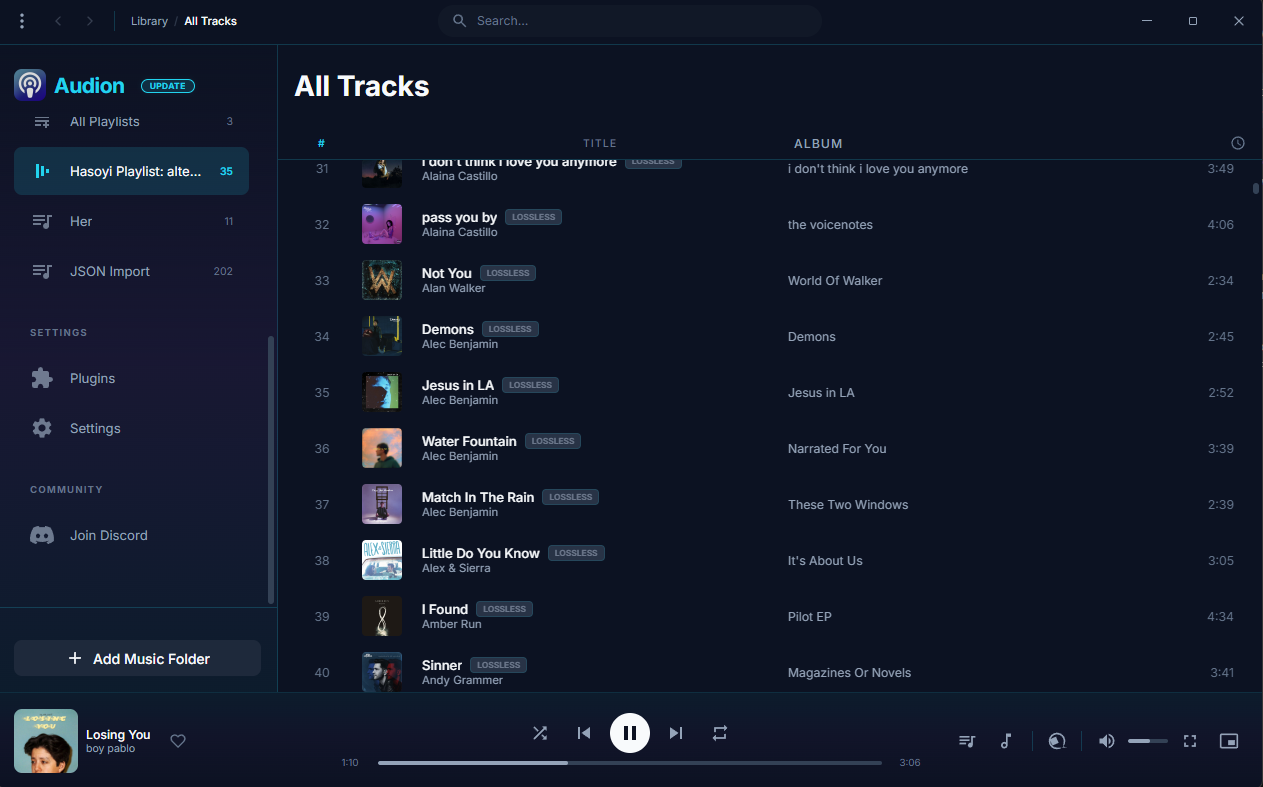Sort by duration using the clock icon

point(1237,143)
